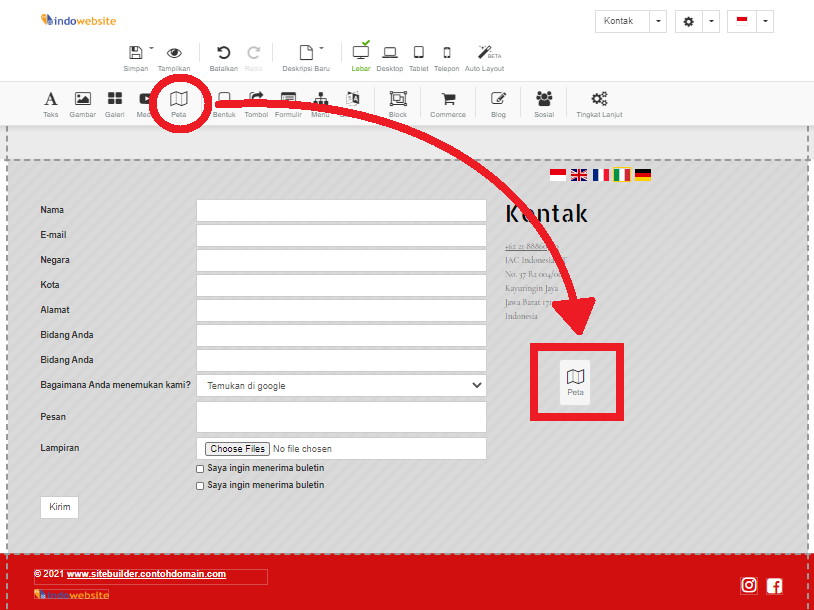Expand 'Temukan di google' select box
This screenshot has height=610, width=814.
341,385
